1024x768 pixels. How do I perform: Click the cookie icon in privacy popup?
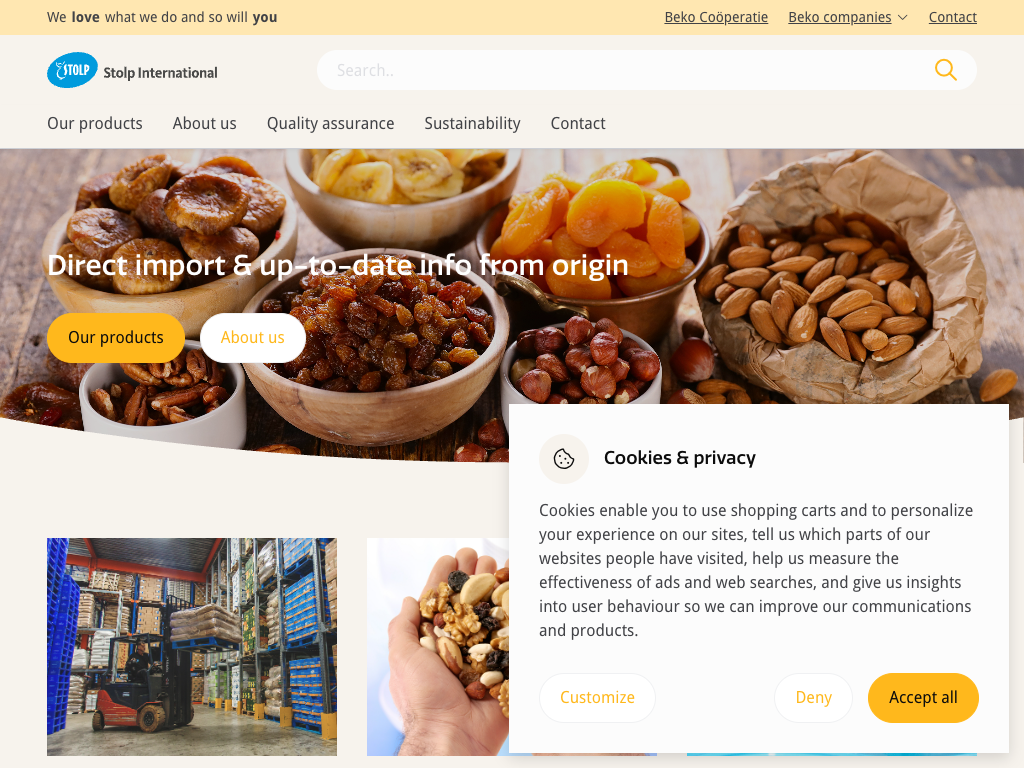click(564, 458)
